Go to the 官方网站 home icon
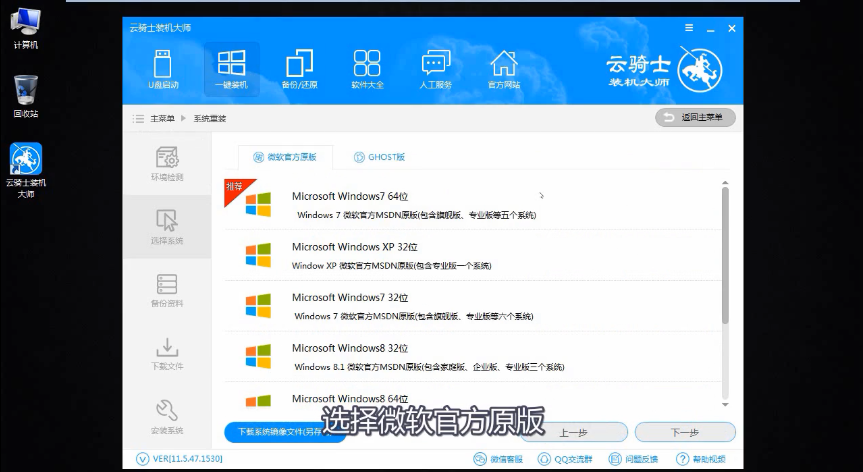863x472 pixels. coord(504,69)
